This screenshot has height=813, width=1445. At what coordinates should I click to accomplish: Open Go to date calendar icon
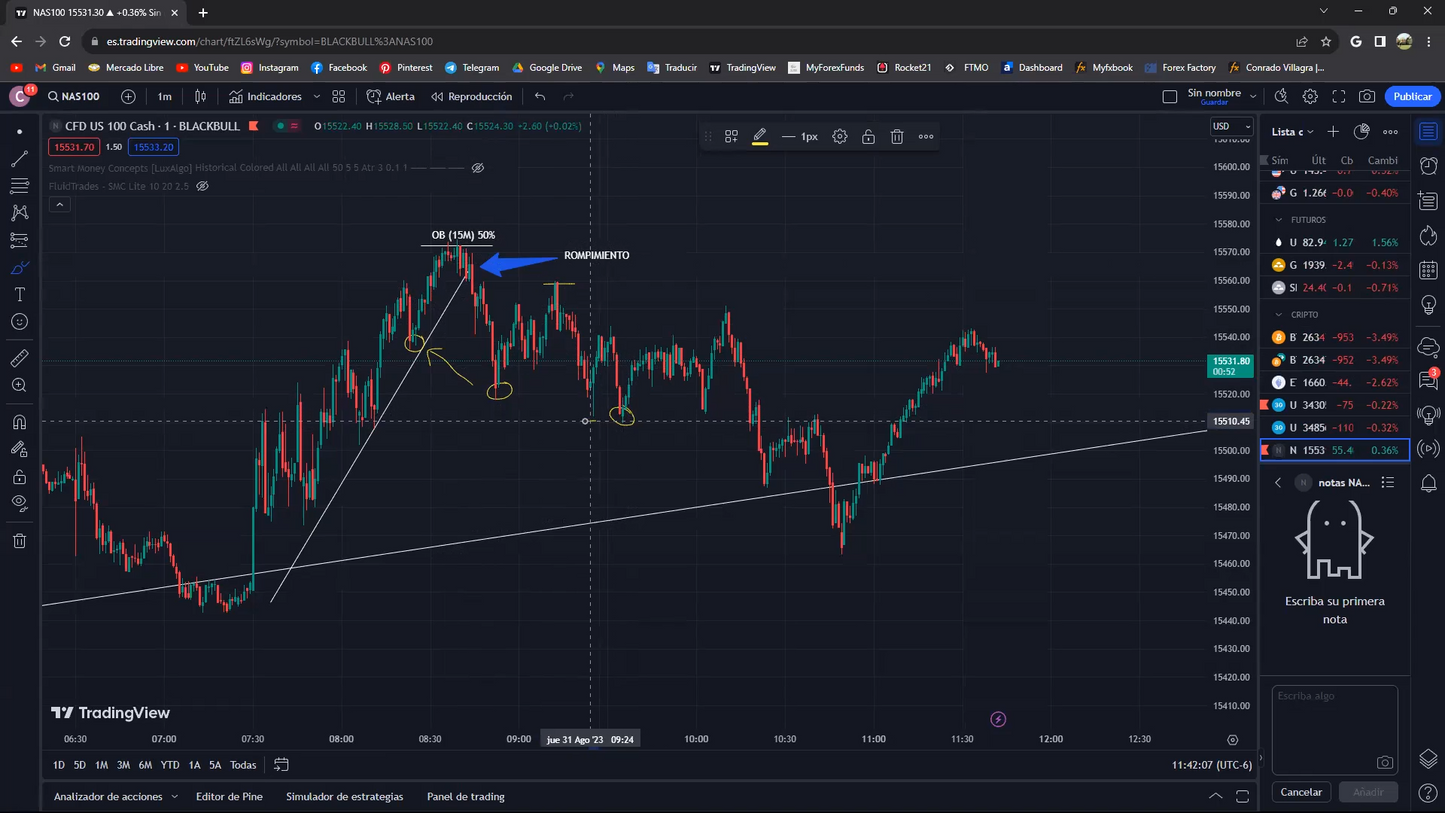tap(281, 765)
